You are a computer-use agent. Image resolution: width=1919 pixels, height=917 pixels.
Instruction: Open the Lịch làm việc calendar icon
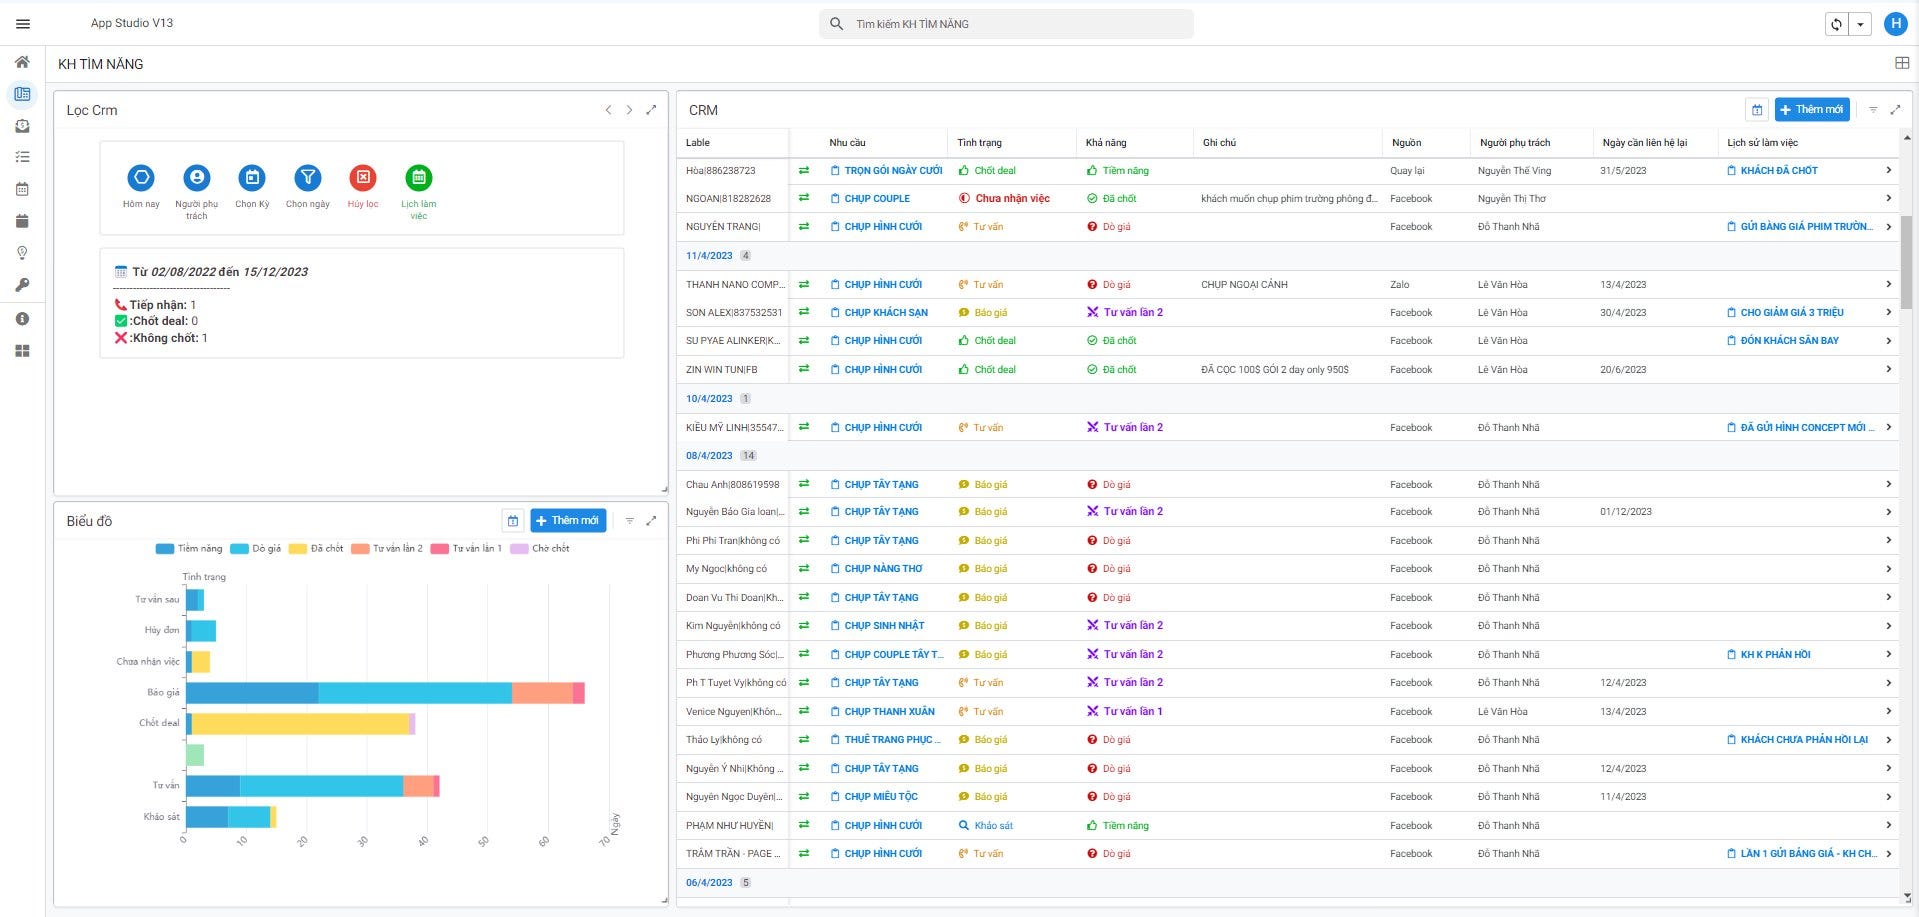(x=419, y=178)
